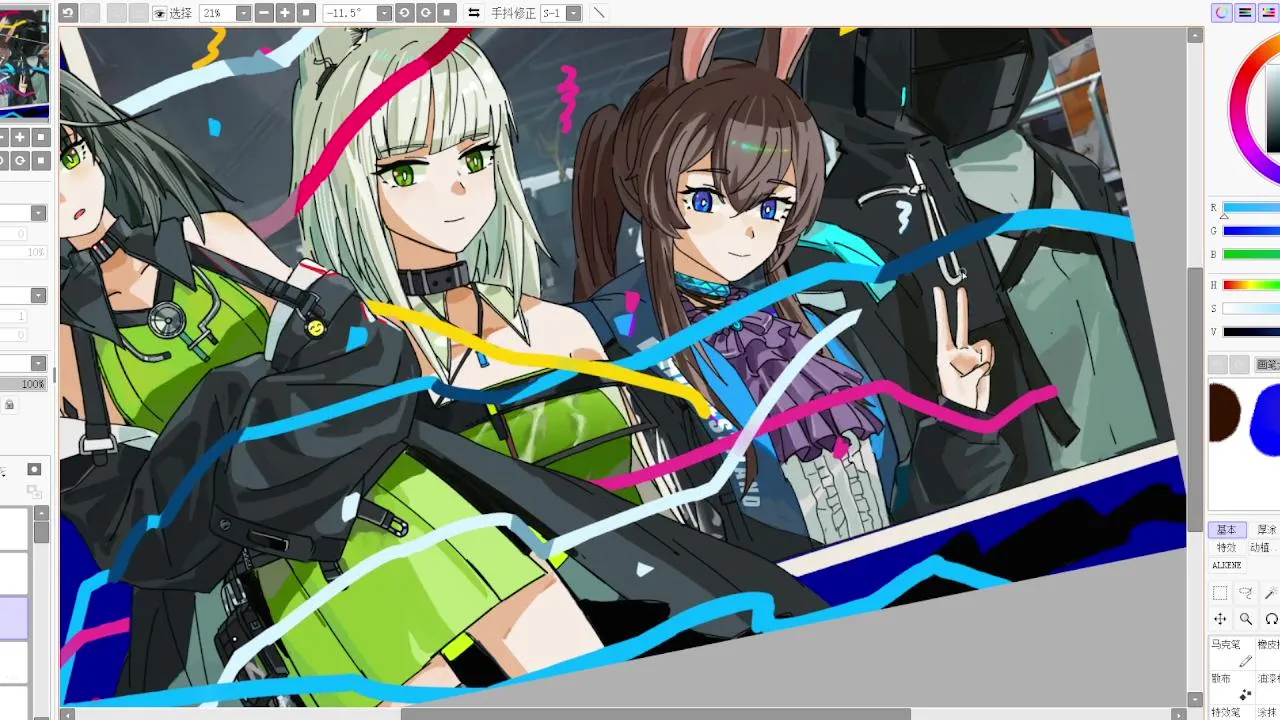
Task: Click the 100% opacity bar in left panel
Action: click(23, 384)
